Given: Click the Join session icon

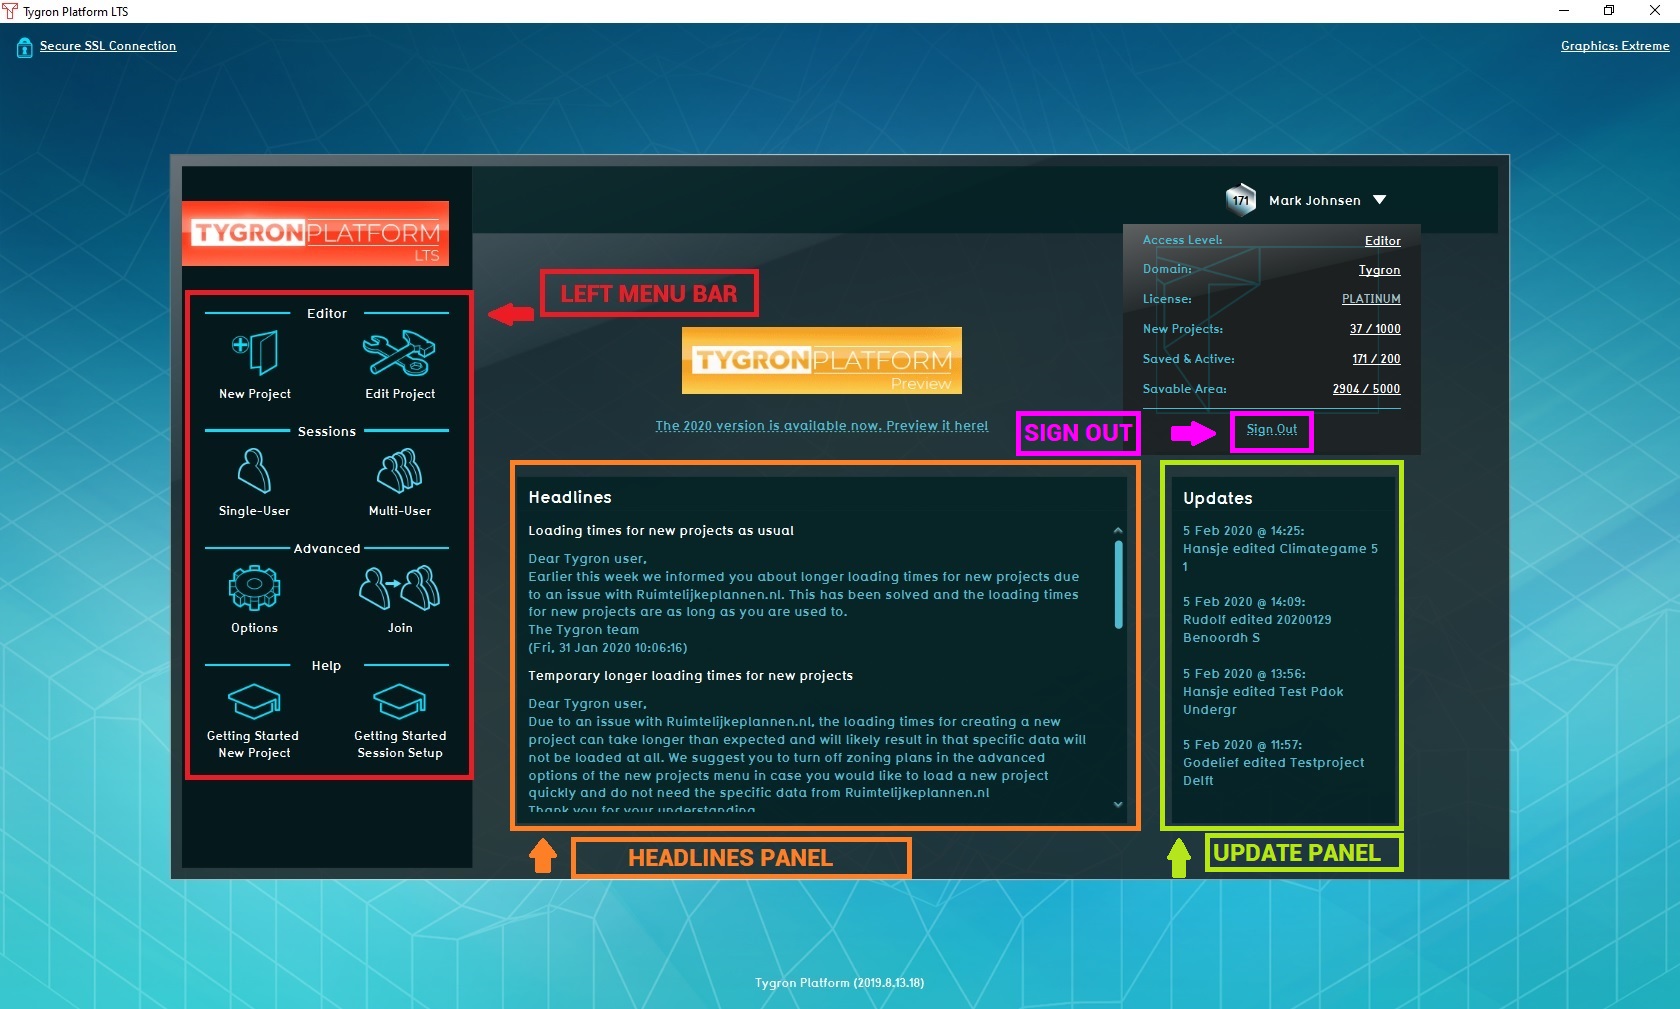Looking at the screenshot, I should click(x=399, y=589).
